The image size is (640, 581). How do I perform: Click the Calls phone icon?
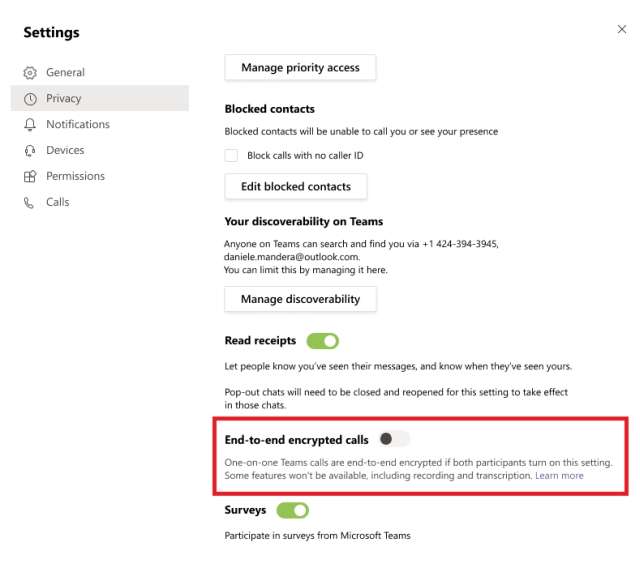tap(29, 203)
